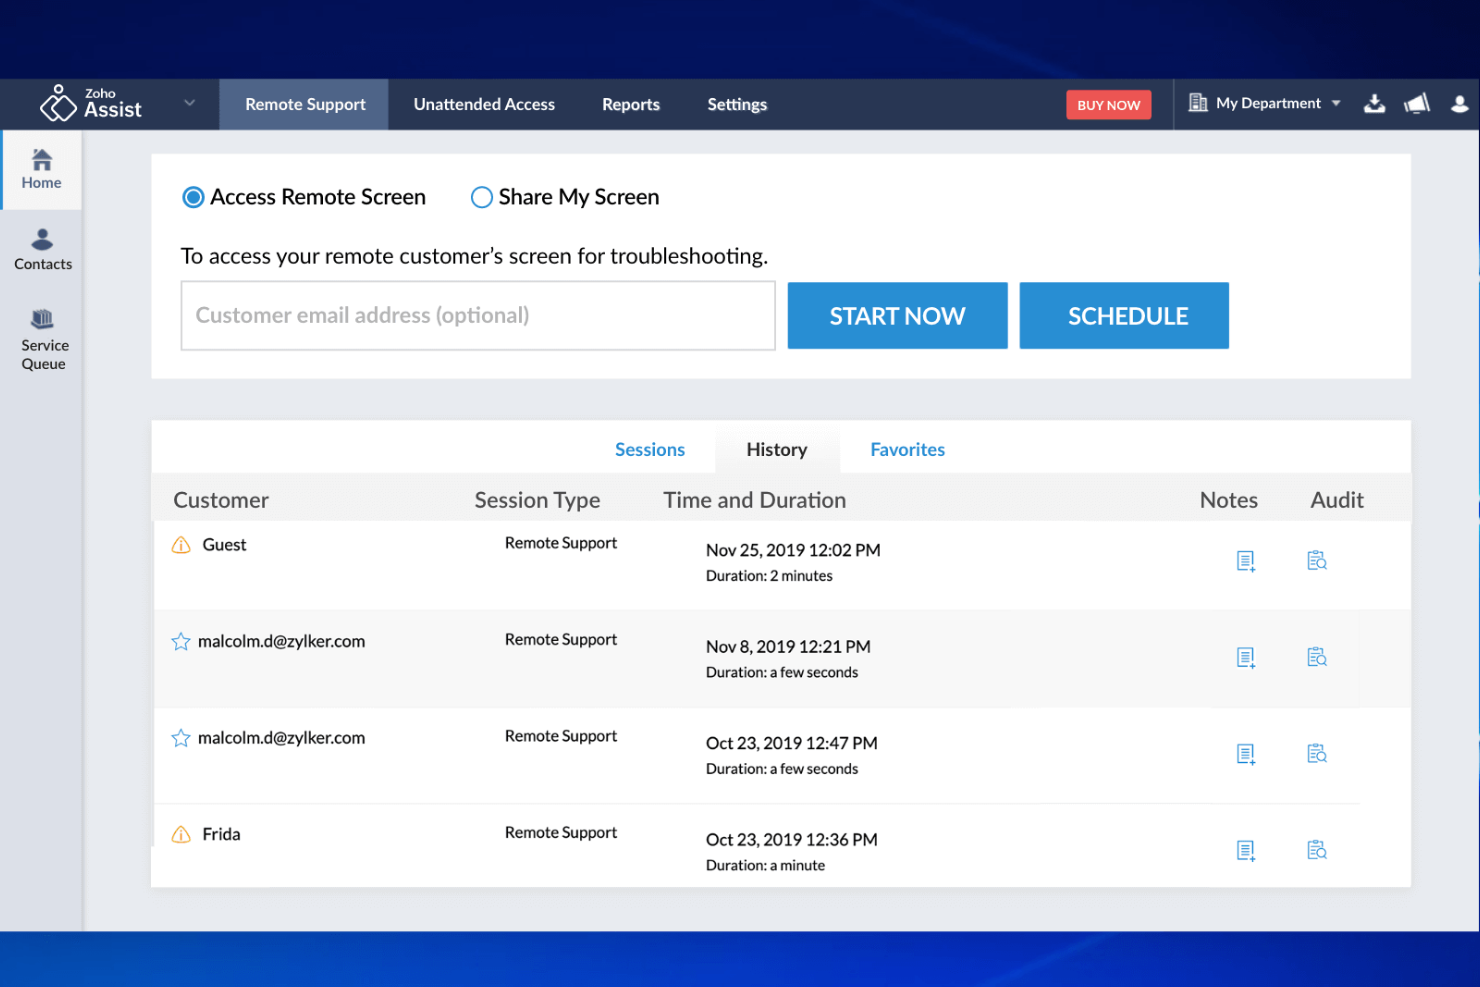Select the Share My Screen radio button

tap(481, 197)
